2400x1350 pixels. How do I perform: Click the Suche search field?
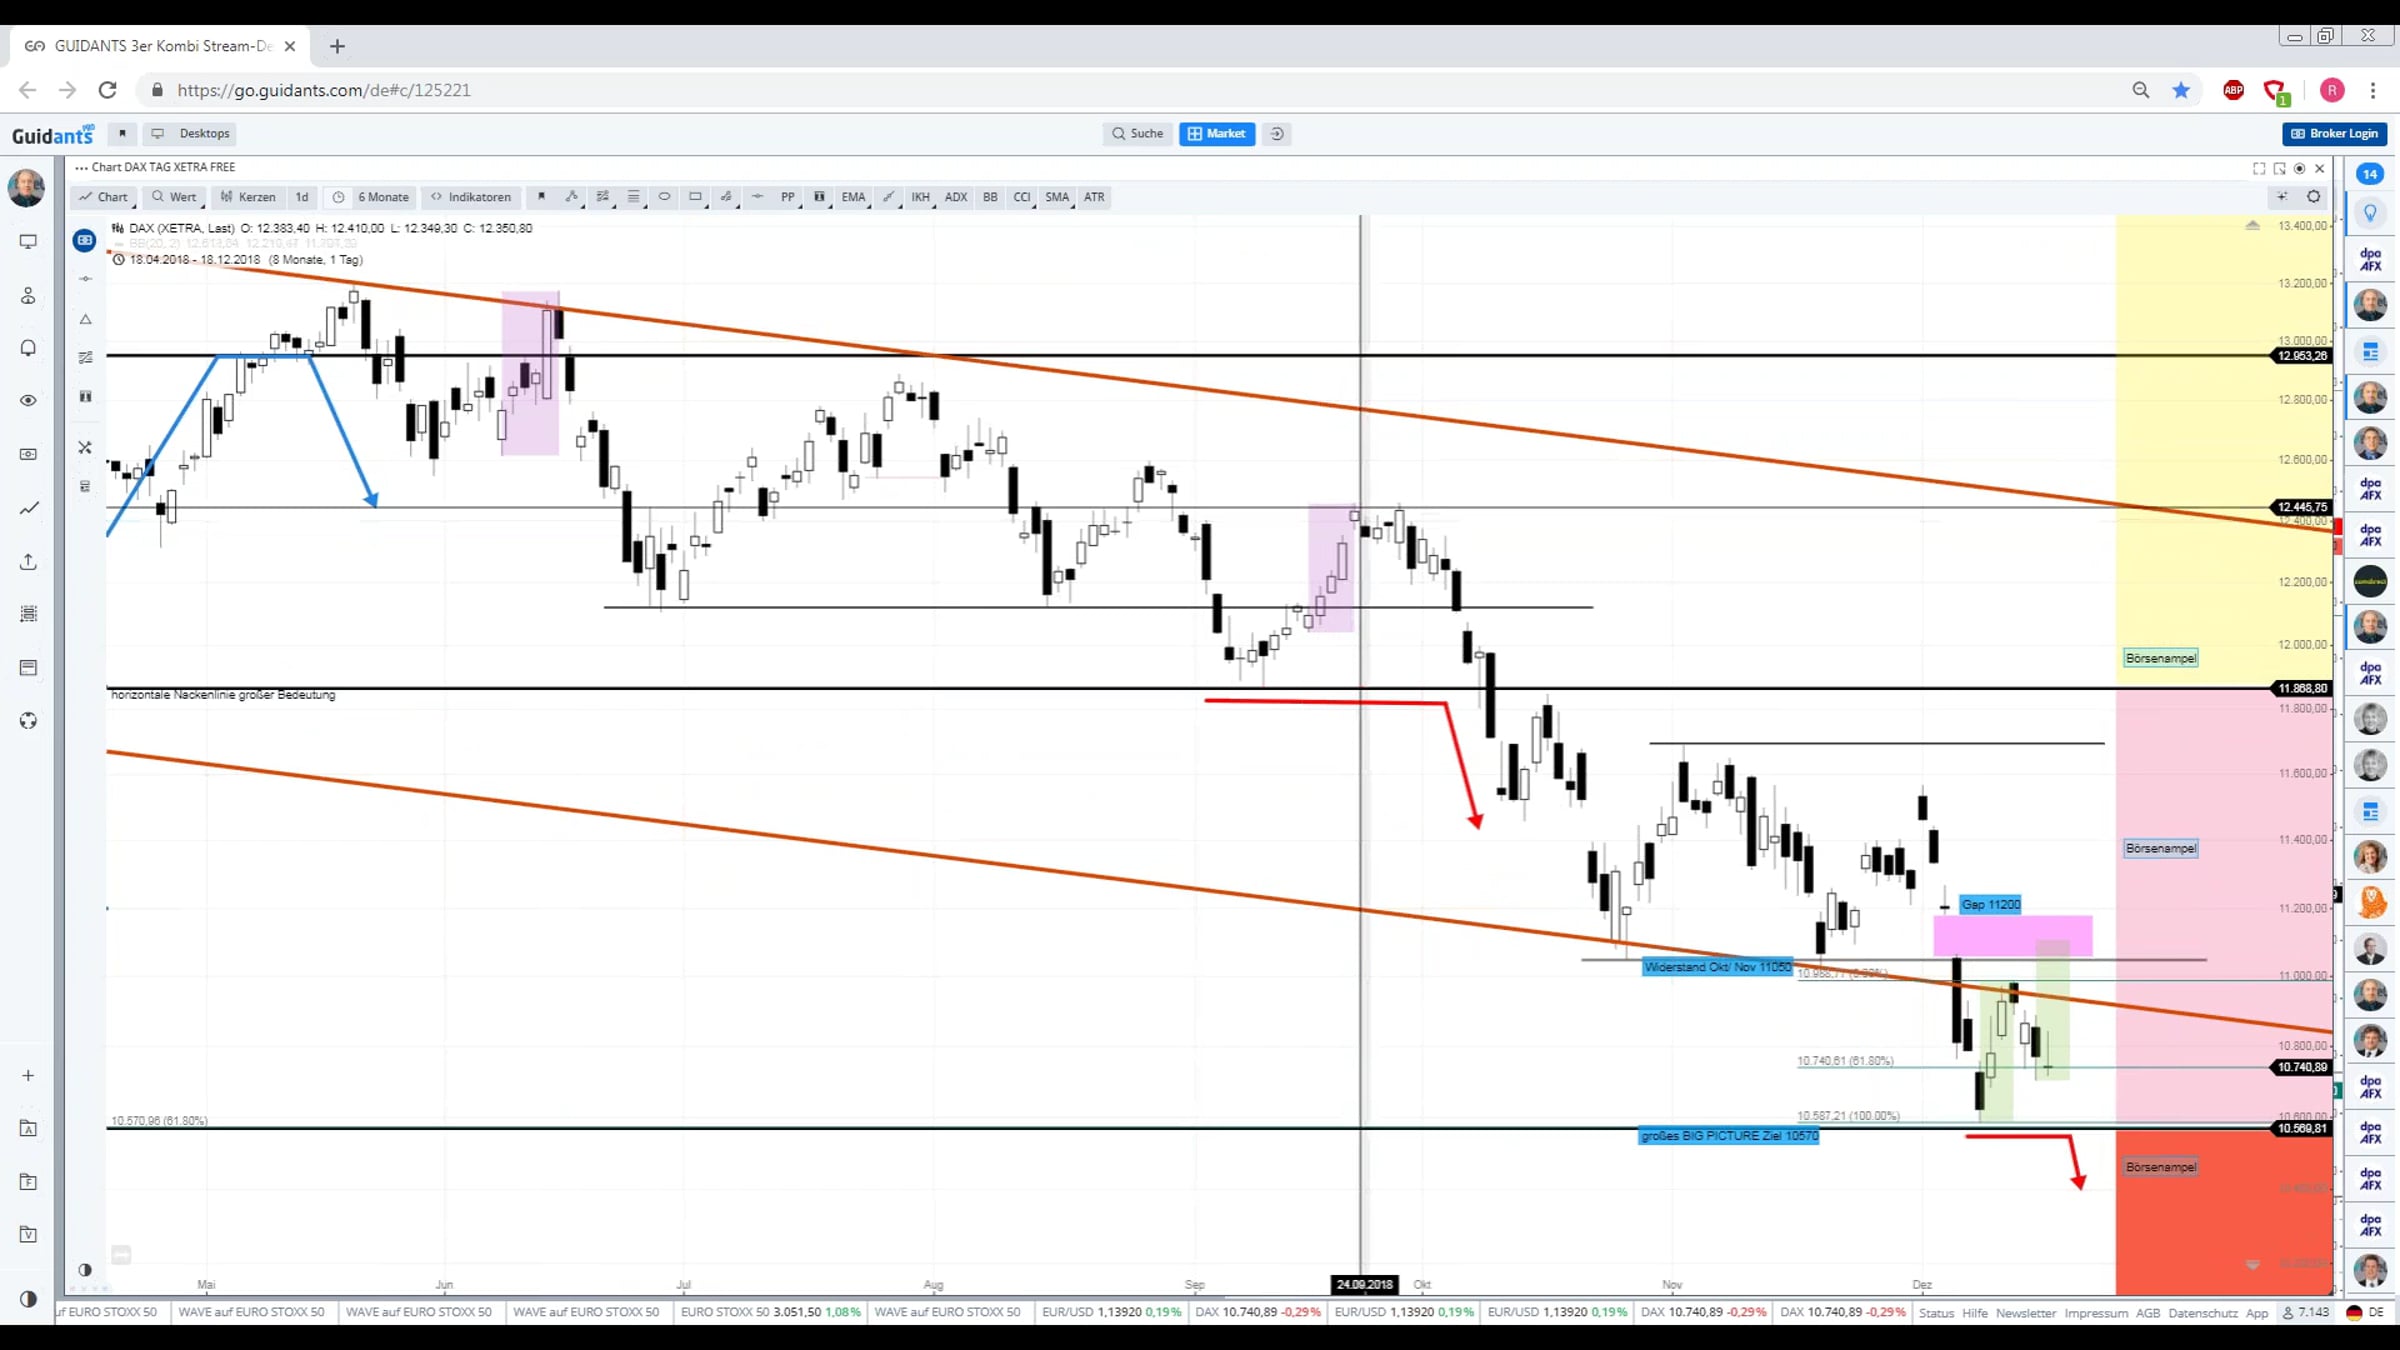point(1137,134)
